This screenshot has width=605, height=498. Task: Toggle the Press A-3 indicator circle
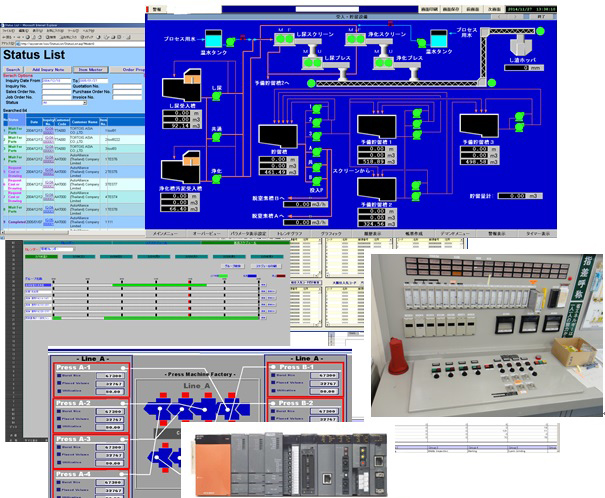123,439
